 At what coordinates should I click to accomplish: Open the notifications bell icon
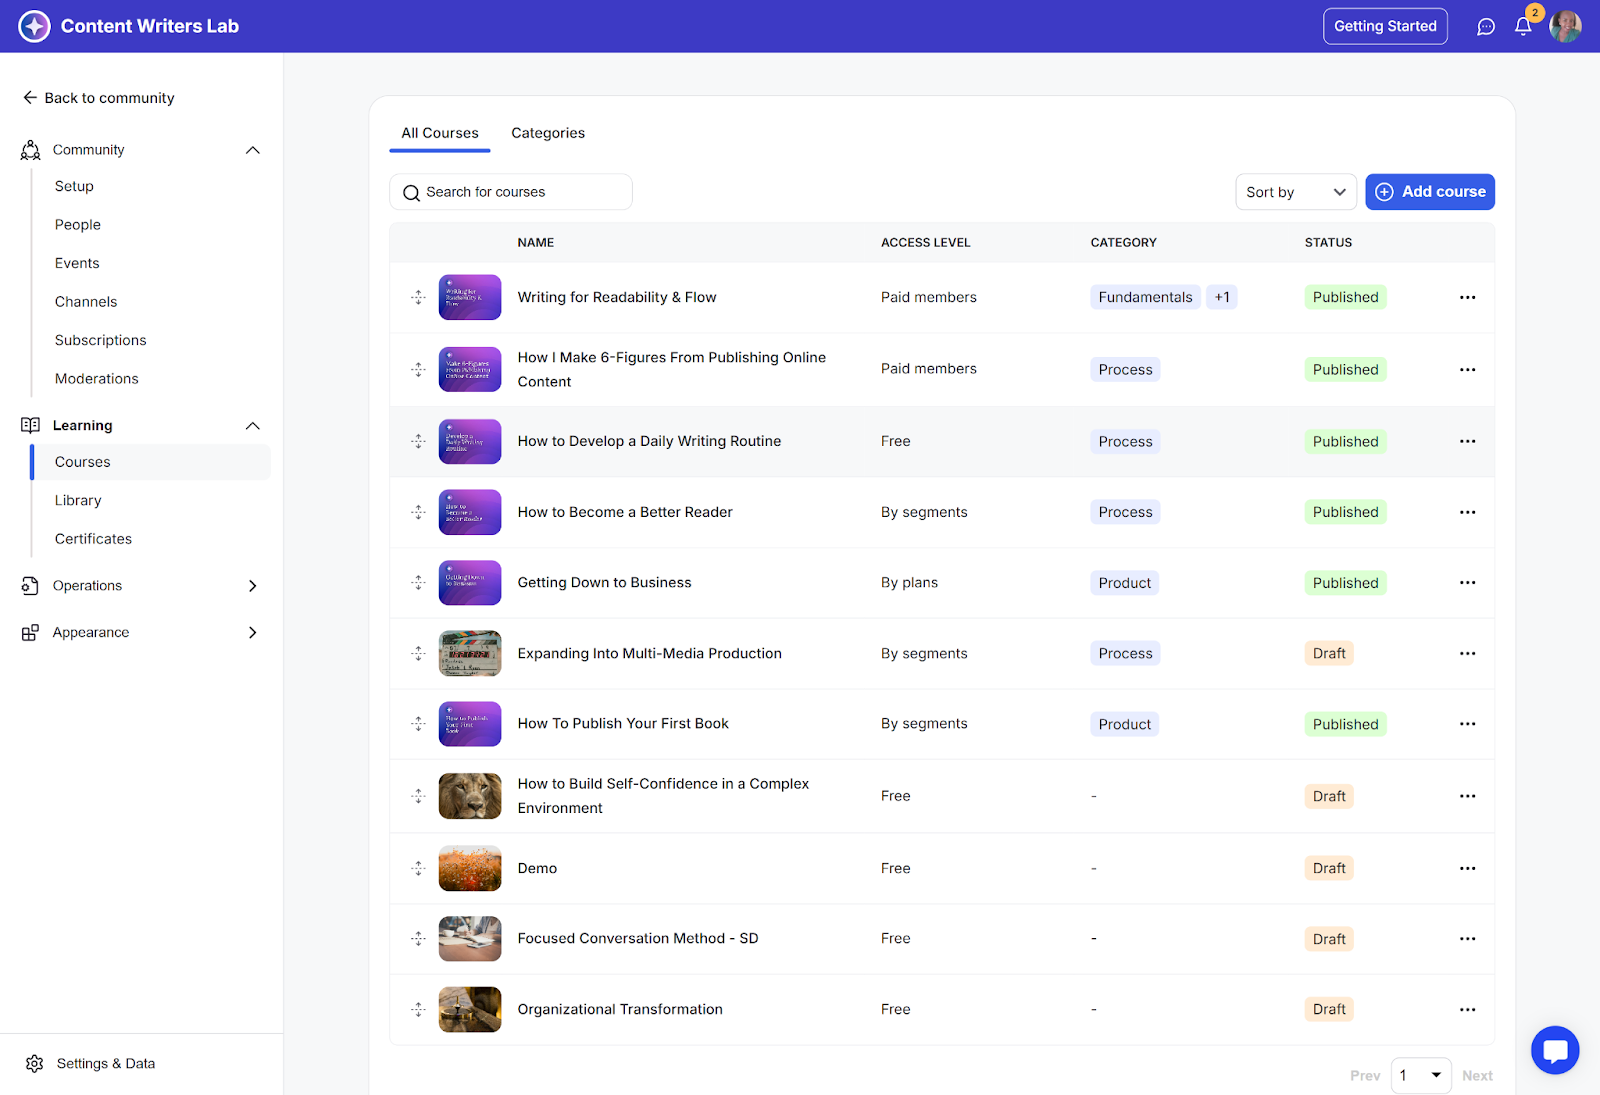(1523, 27)
